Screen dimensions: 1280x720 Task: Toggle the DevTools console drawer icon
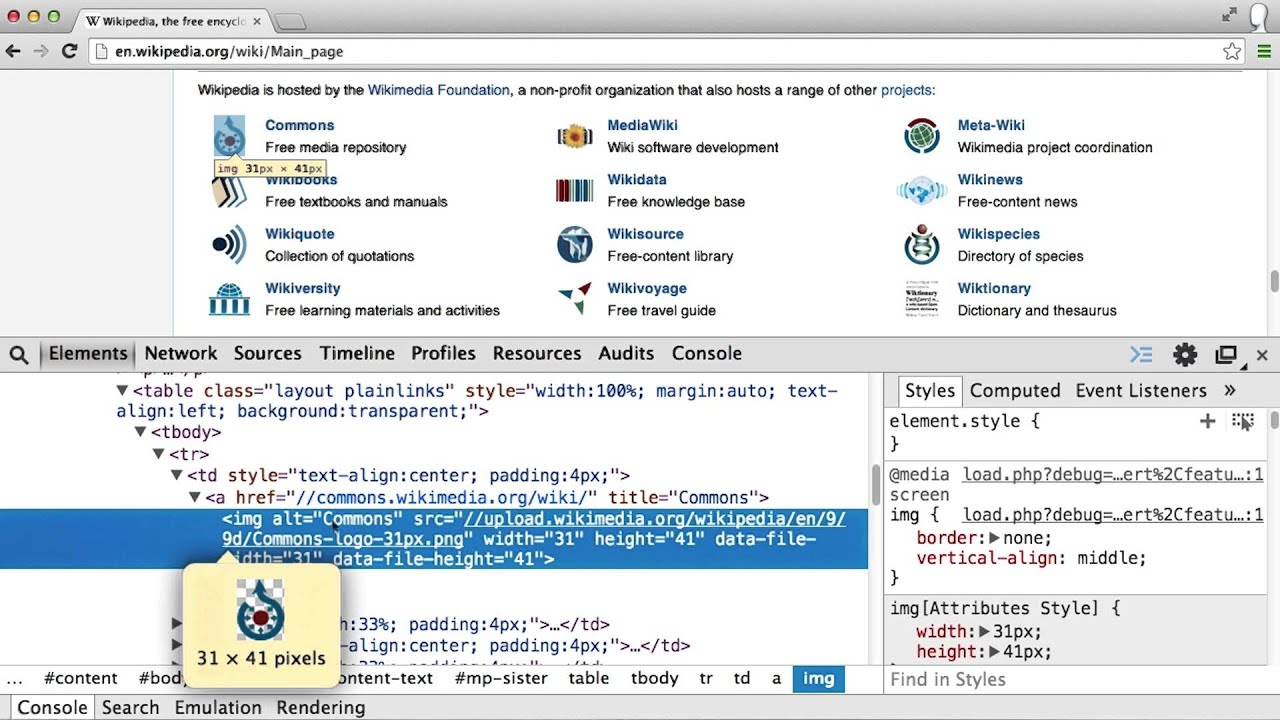(x=1141, y=354)
